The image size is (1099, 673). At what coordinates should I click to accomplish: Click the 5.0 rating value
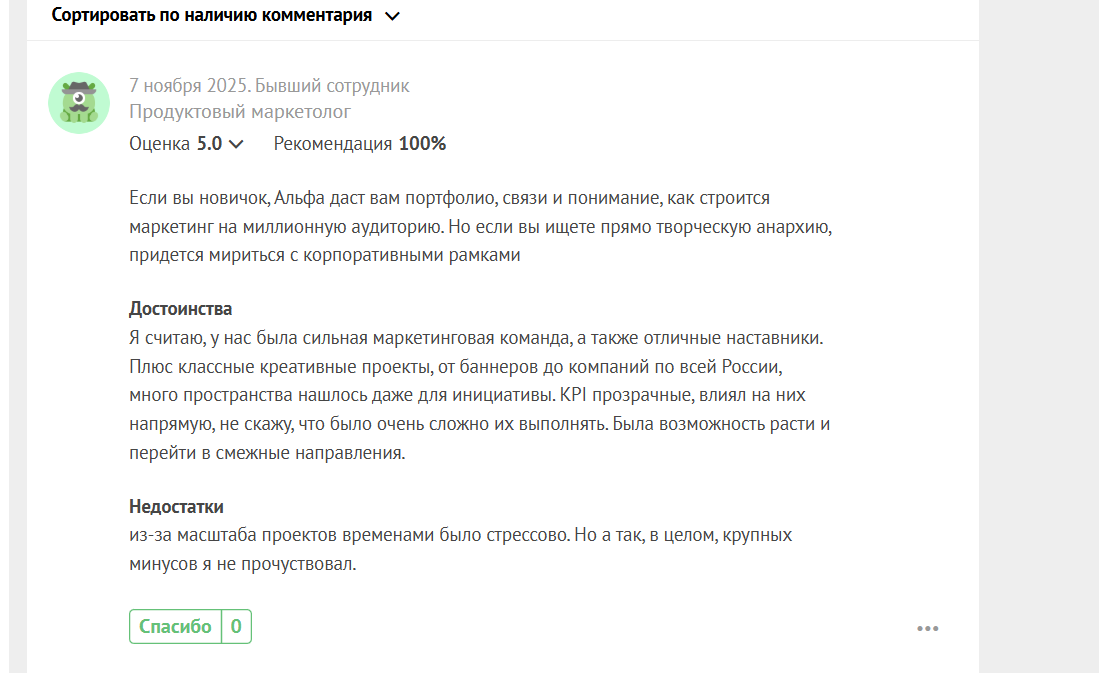tap(209, 144)
